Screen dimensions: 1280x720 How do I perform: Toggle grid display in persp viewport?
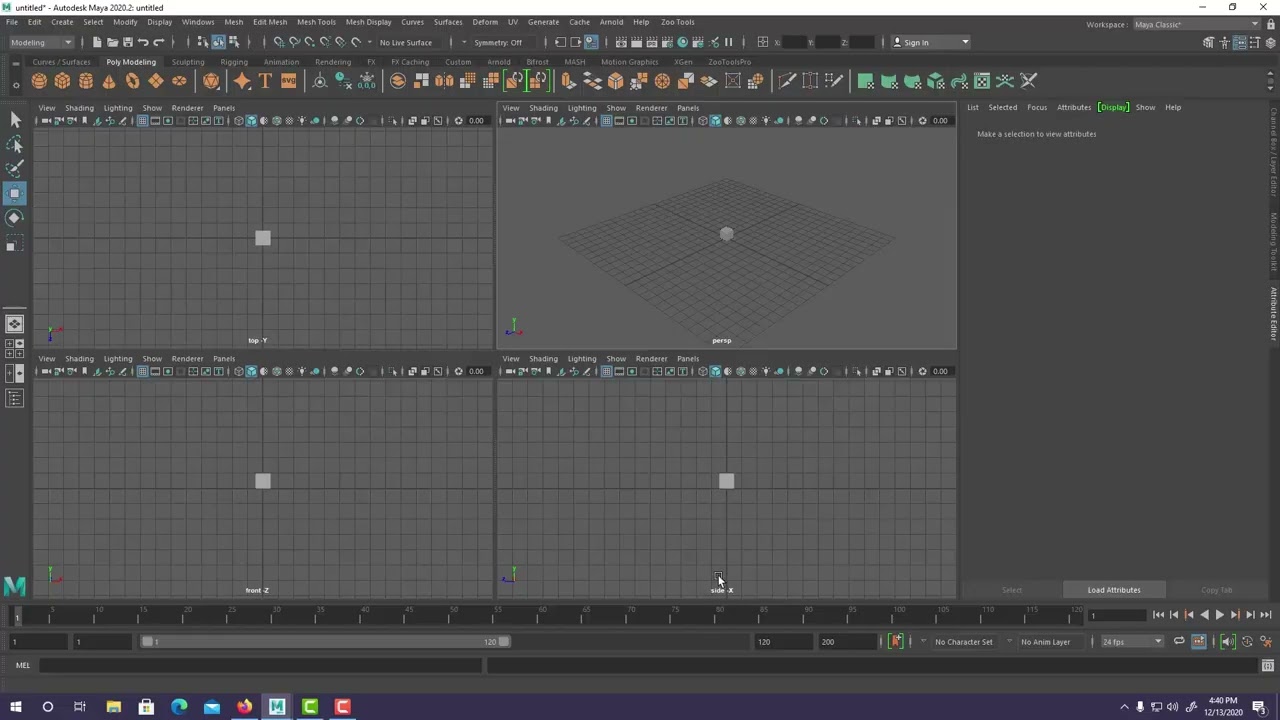pos(607,121)
